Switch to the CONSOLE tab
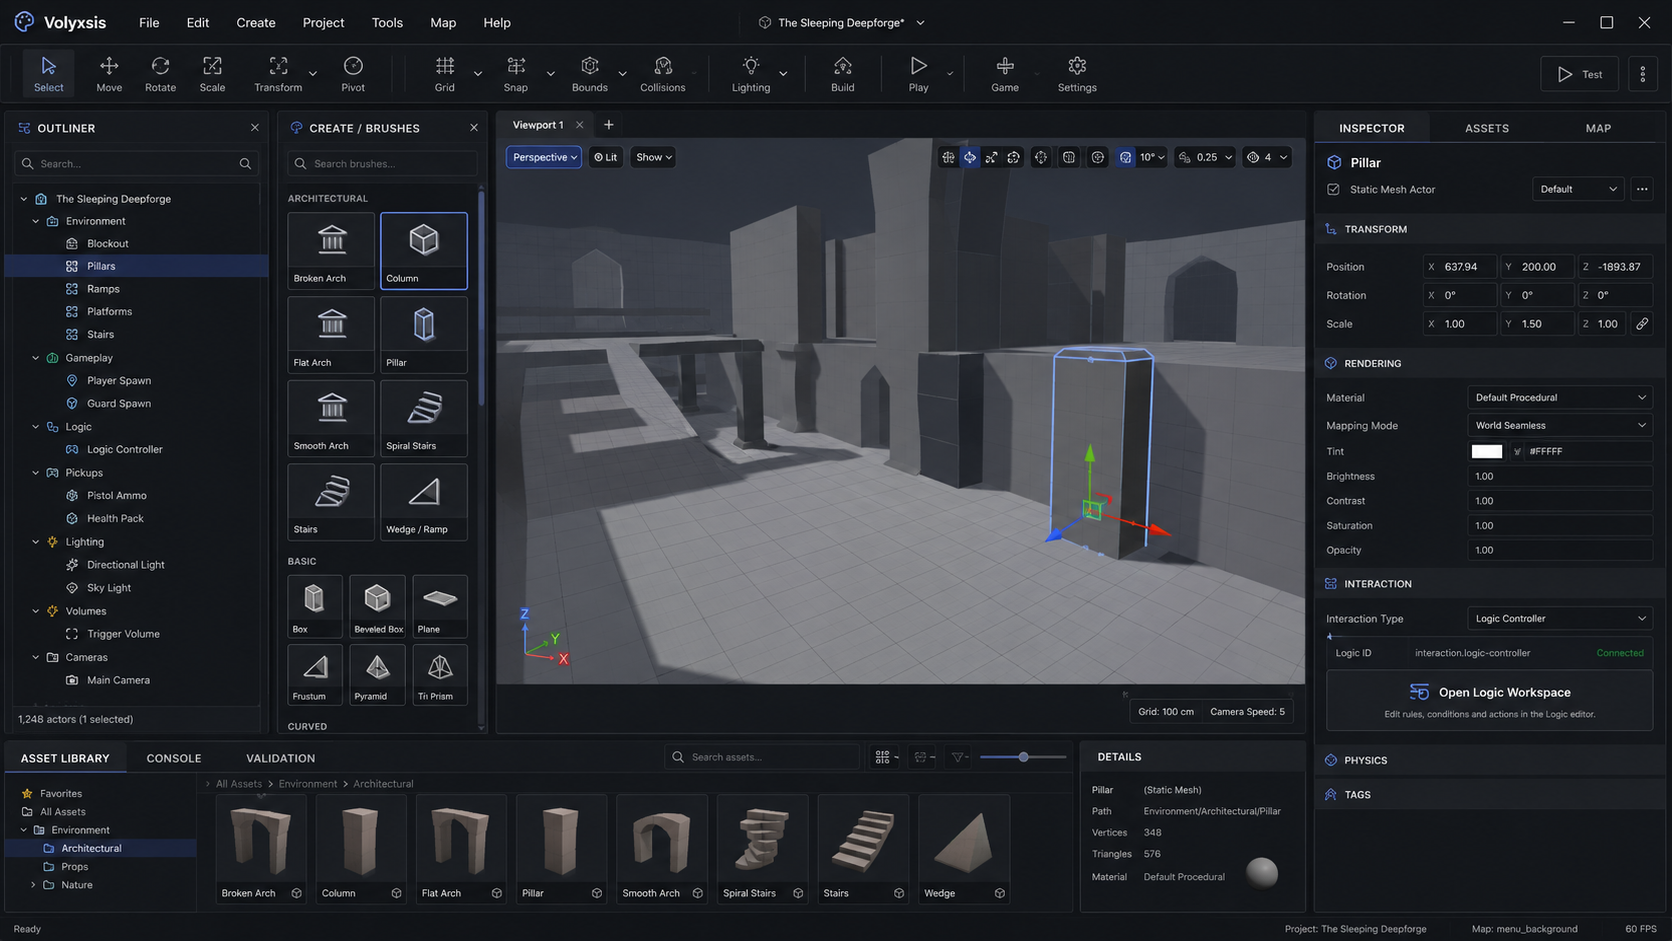1672x941 pixels. pyautogui.click(x=174, y=758)
